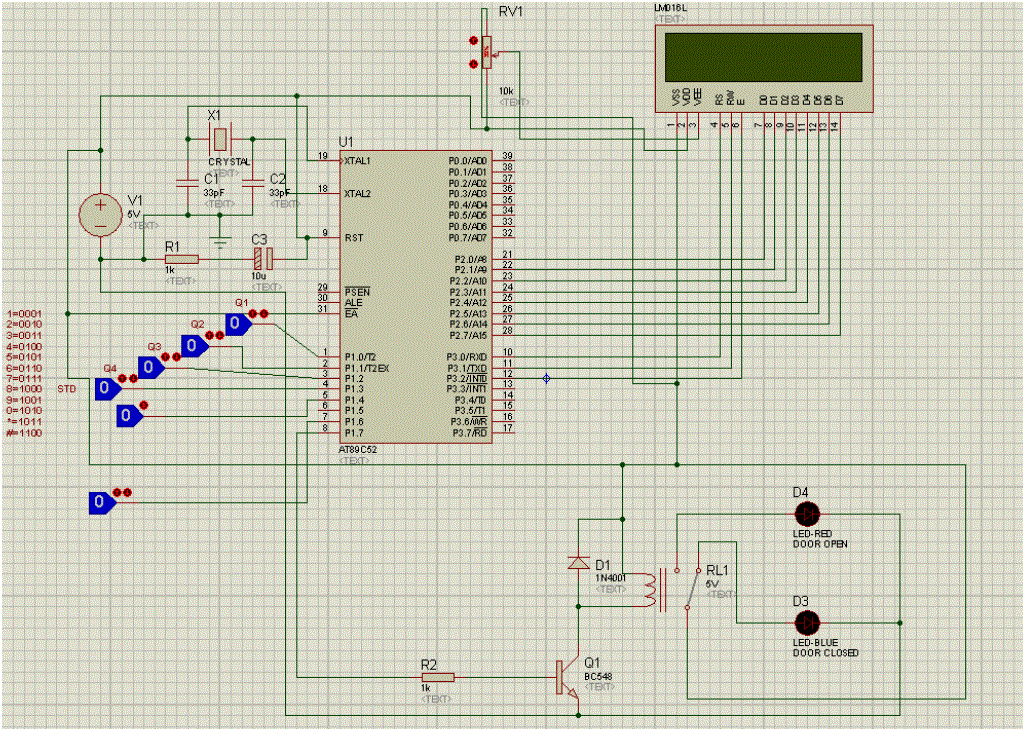Toggle the Q1 logic state input
Image resolution: width=1023 pixels, height=729 pixels.
(237, 324)
